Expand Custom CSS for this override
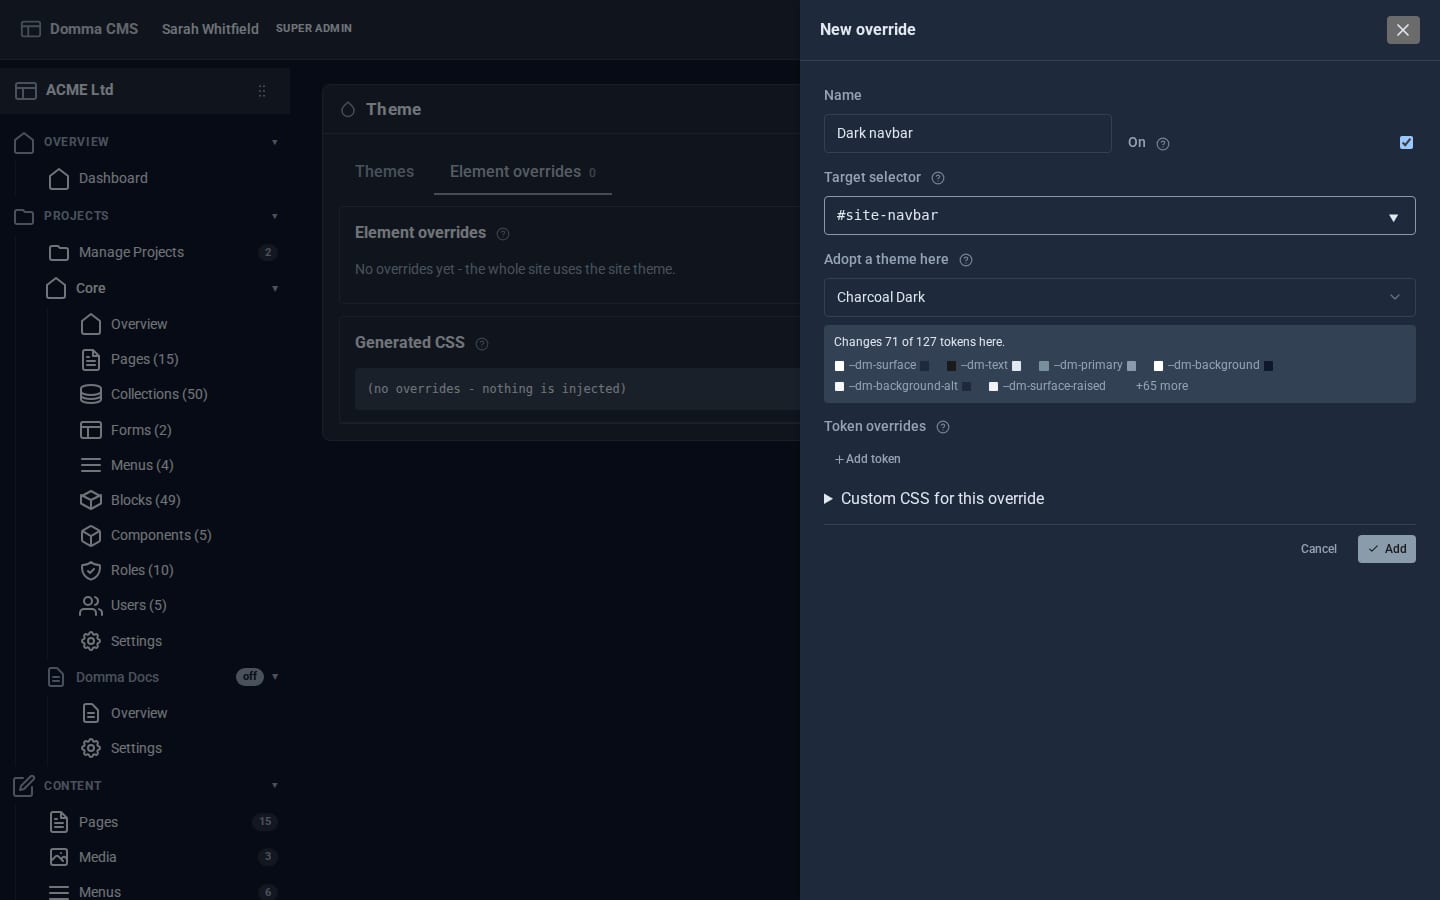The width and height of the screenshot is (1440, 900). (934, 498)
